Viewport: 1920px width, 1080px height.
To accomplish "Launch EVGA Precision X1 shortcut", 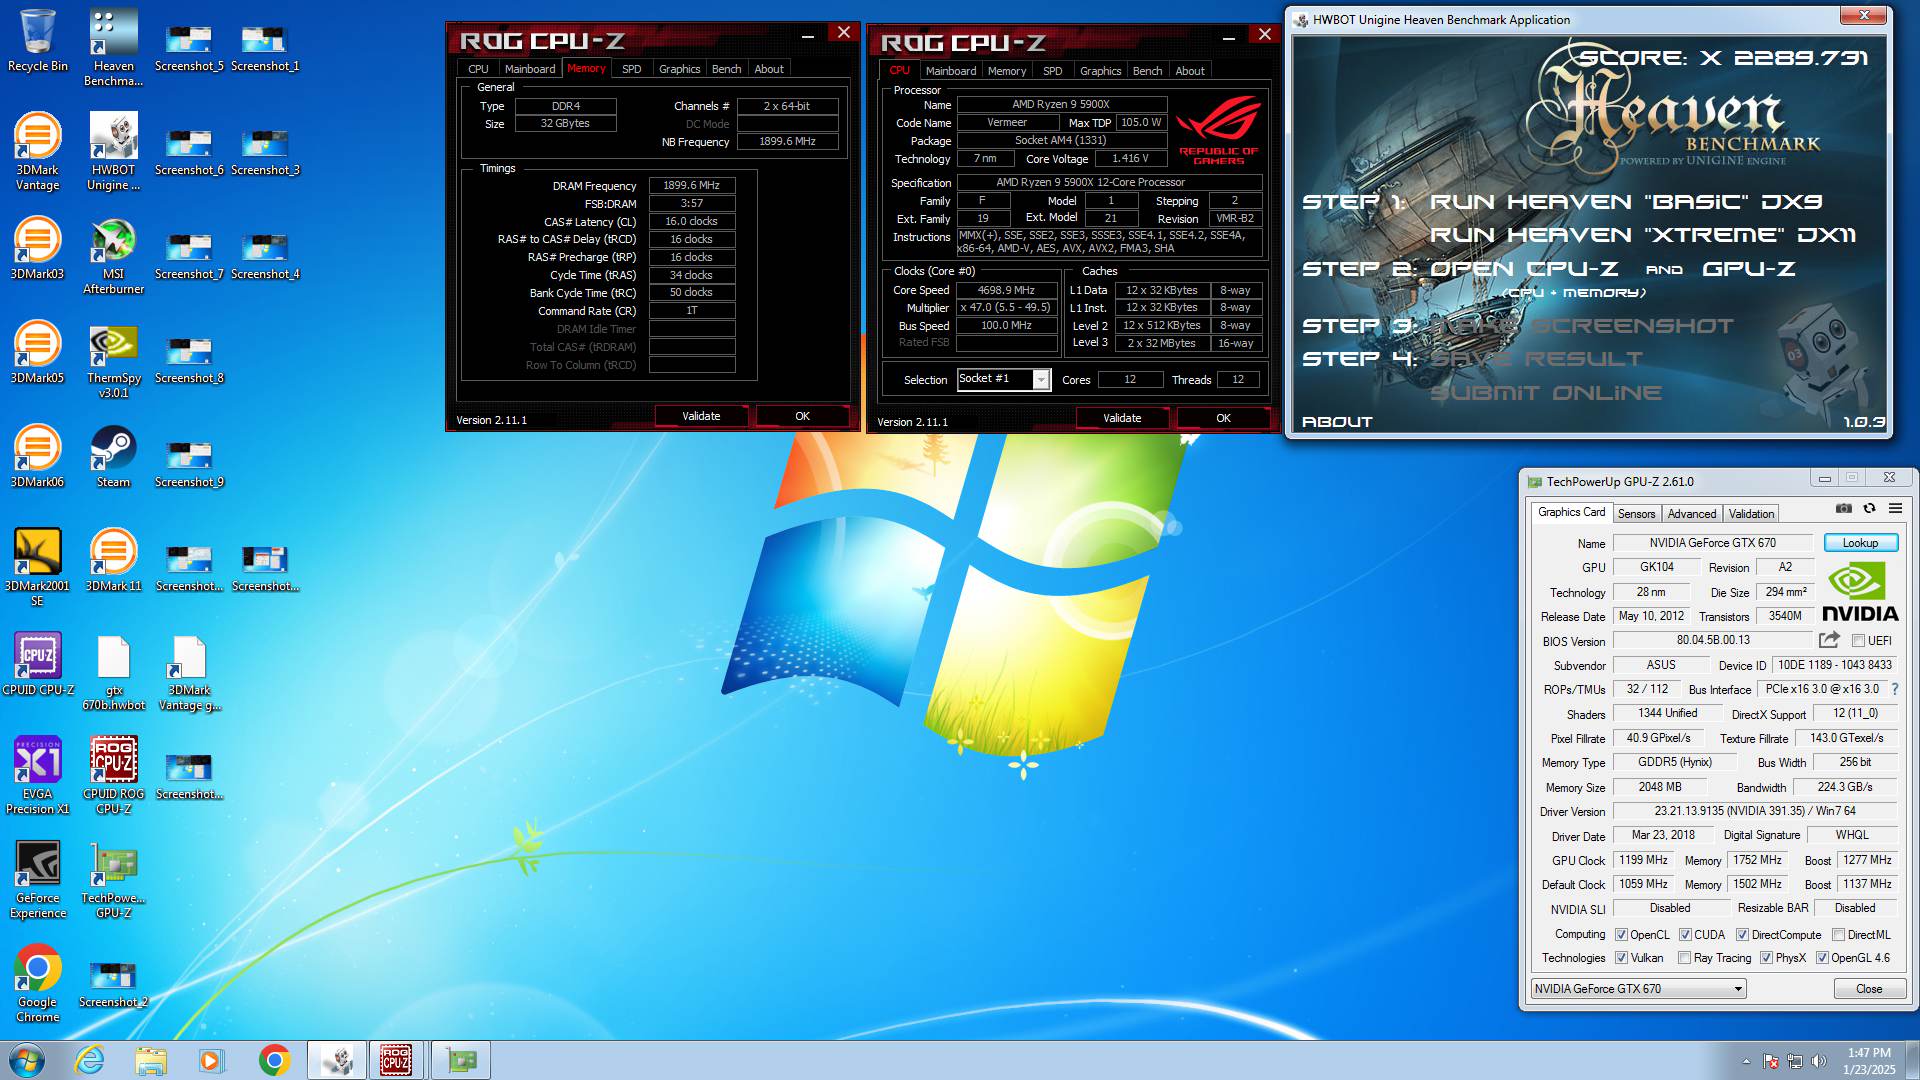I will 38,774.
